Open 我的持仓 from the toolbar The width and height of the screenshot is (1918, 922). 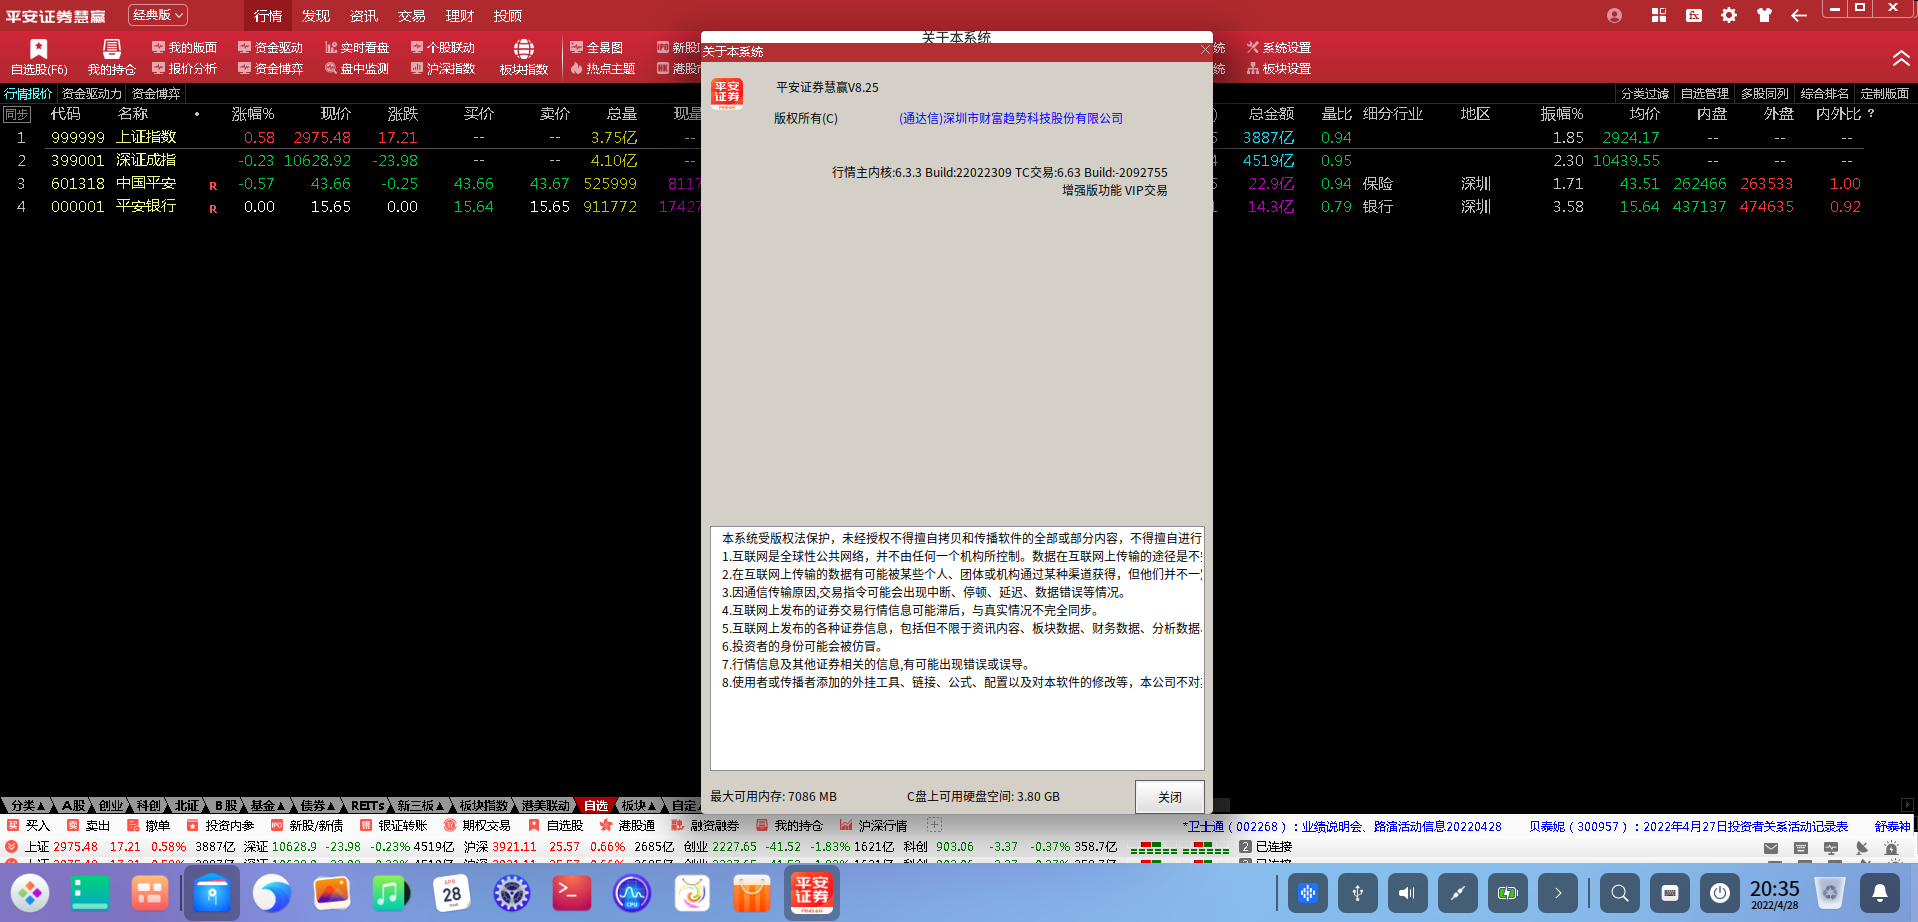point(110,57)
